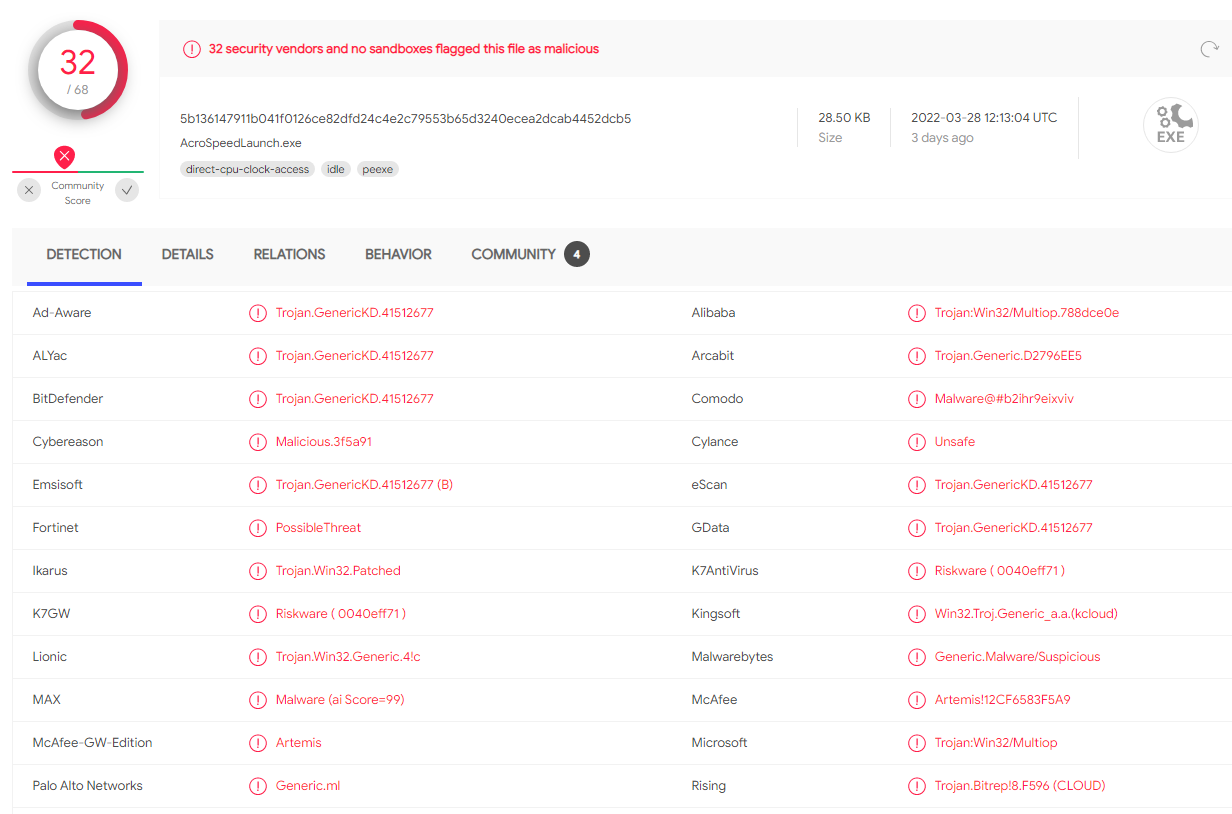Click the warning icon for Emsisoft
Image resolution: width=1232 pixels, height=814 pixels.
(258, 485)
